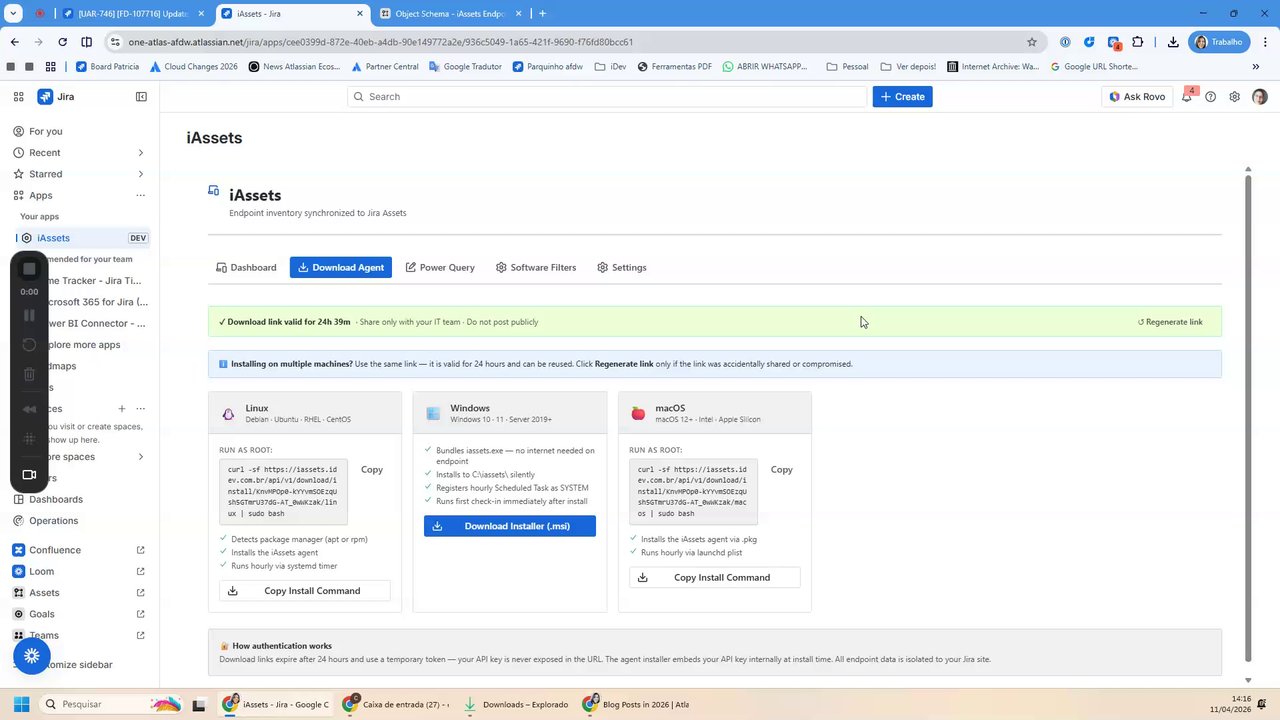Open the Google Tradutor bookmark

[465, 67]
